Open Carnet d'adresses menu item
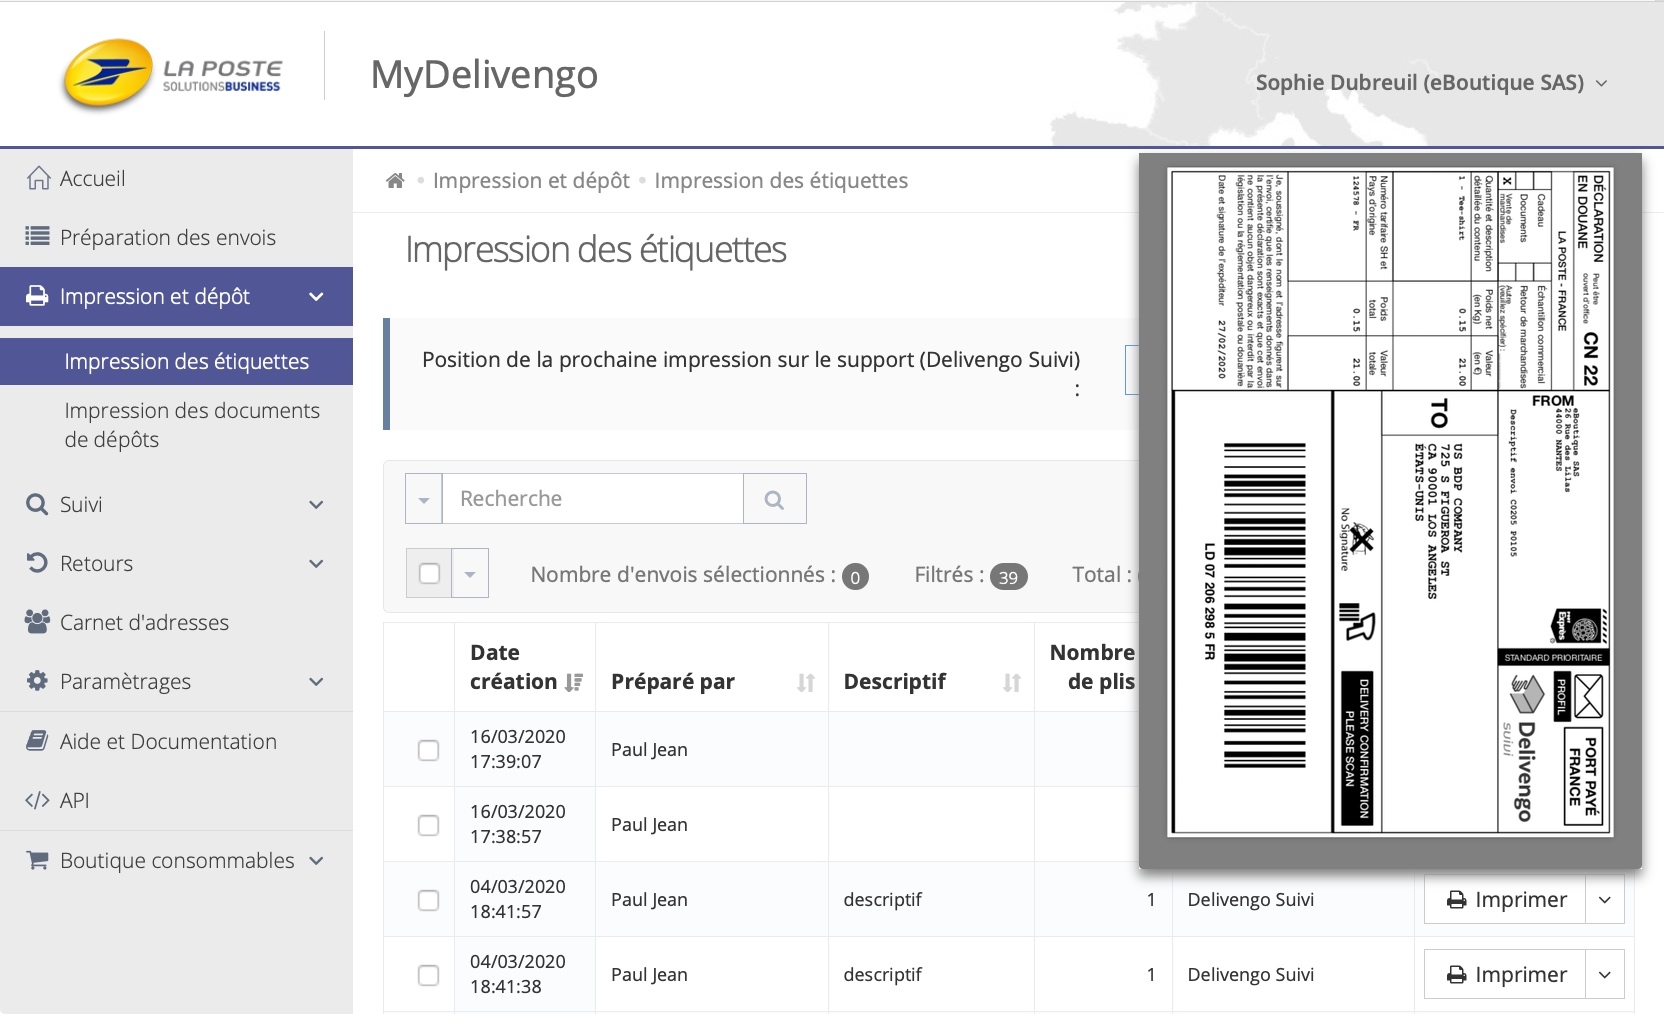This screenshot has height=1014, width=1664. coord(176,622)
